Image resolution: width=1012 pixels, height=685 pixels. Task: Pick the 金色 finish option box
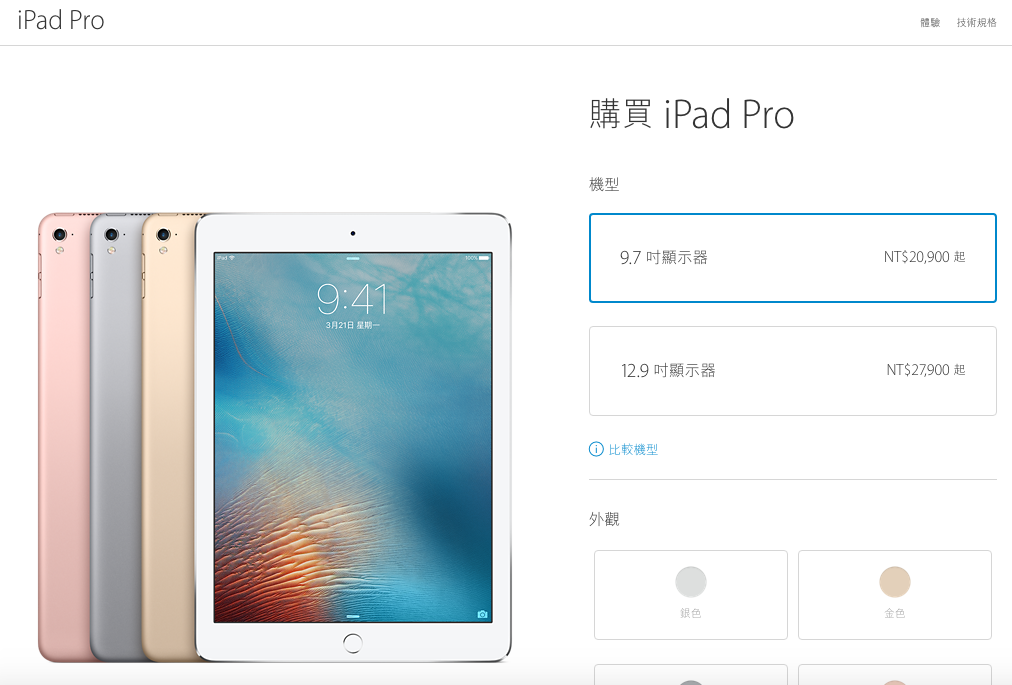[895, 595]
